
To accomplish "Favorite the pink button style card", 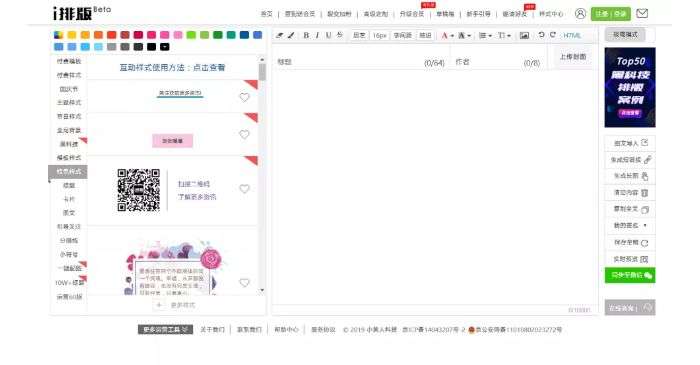I will [x=244, y=134].
